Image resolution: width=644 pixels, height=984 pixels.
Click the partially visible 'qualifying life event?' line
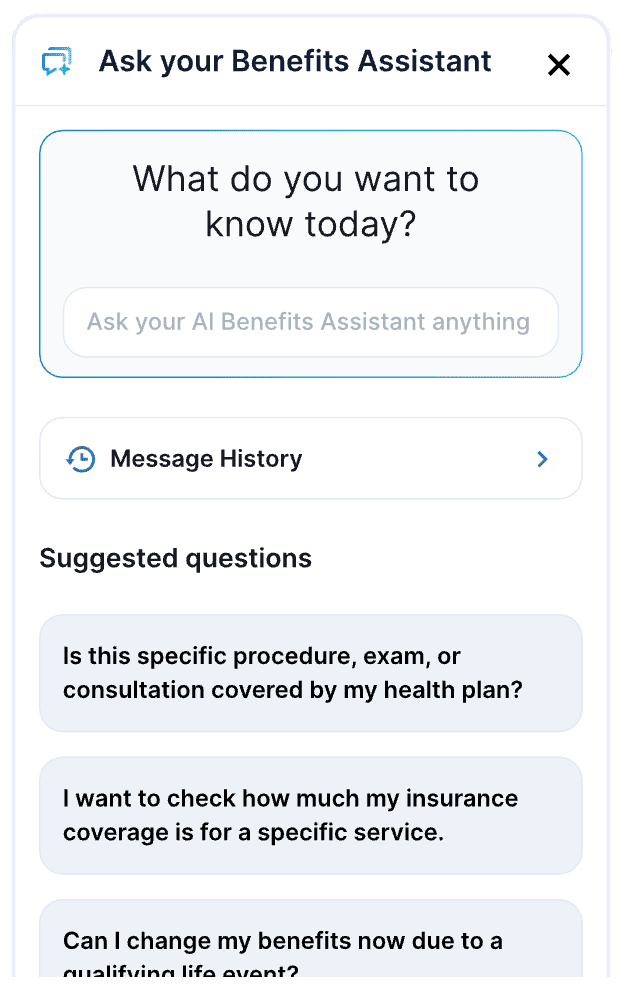[181, 971]
